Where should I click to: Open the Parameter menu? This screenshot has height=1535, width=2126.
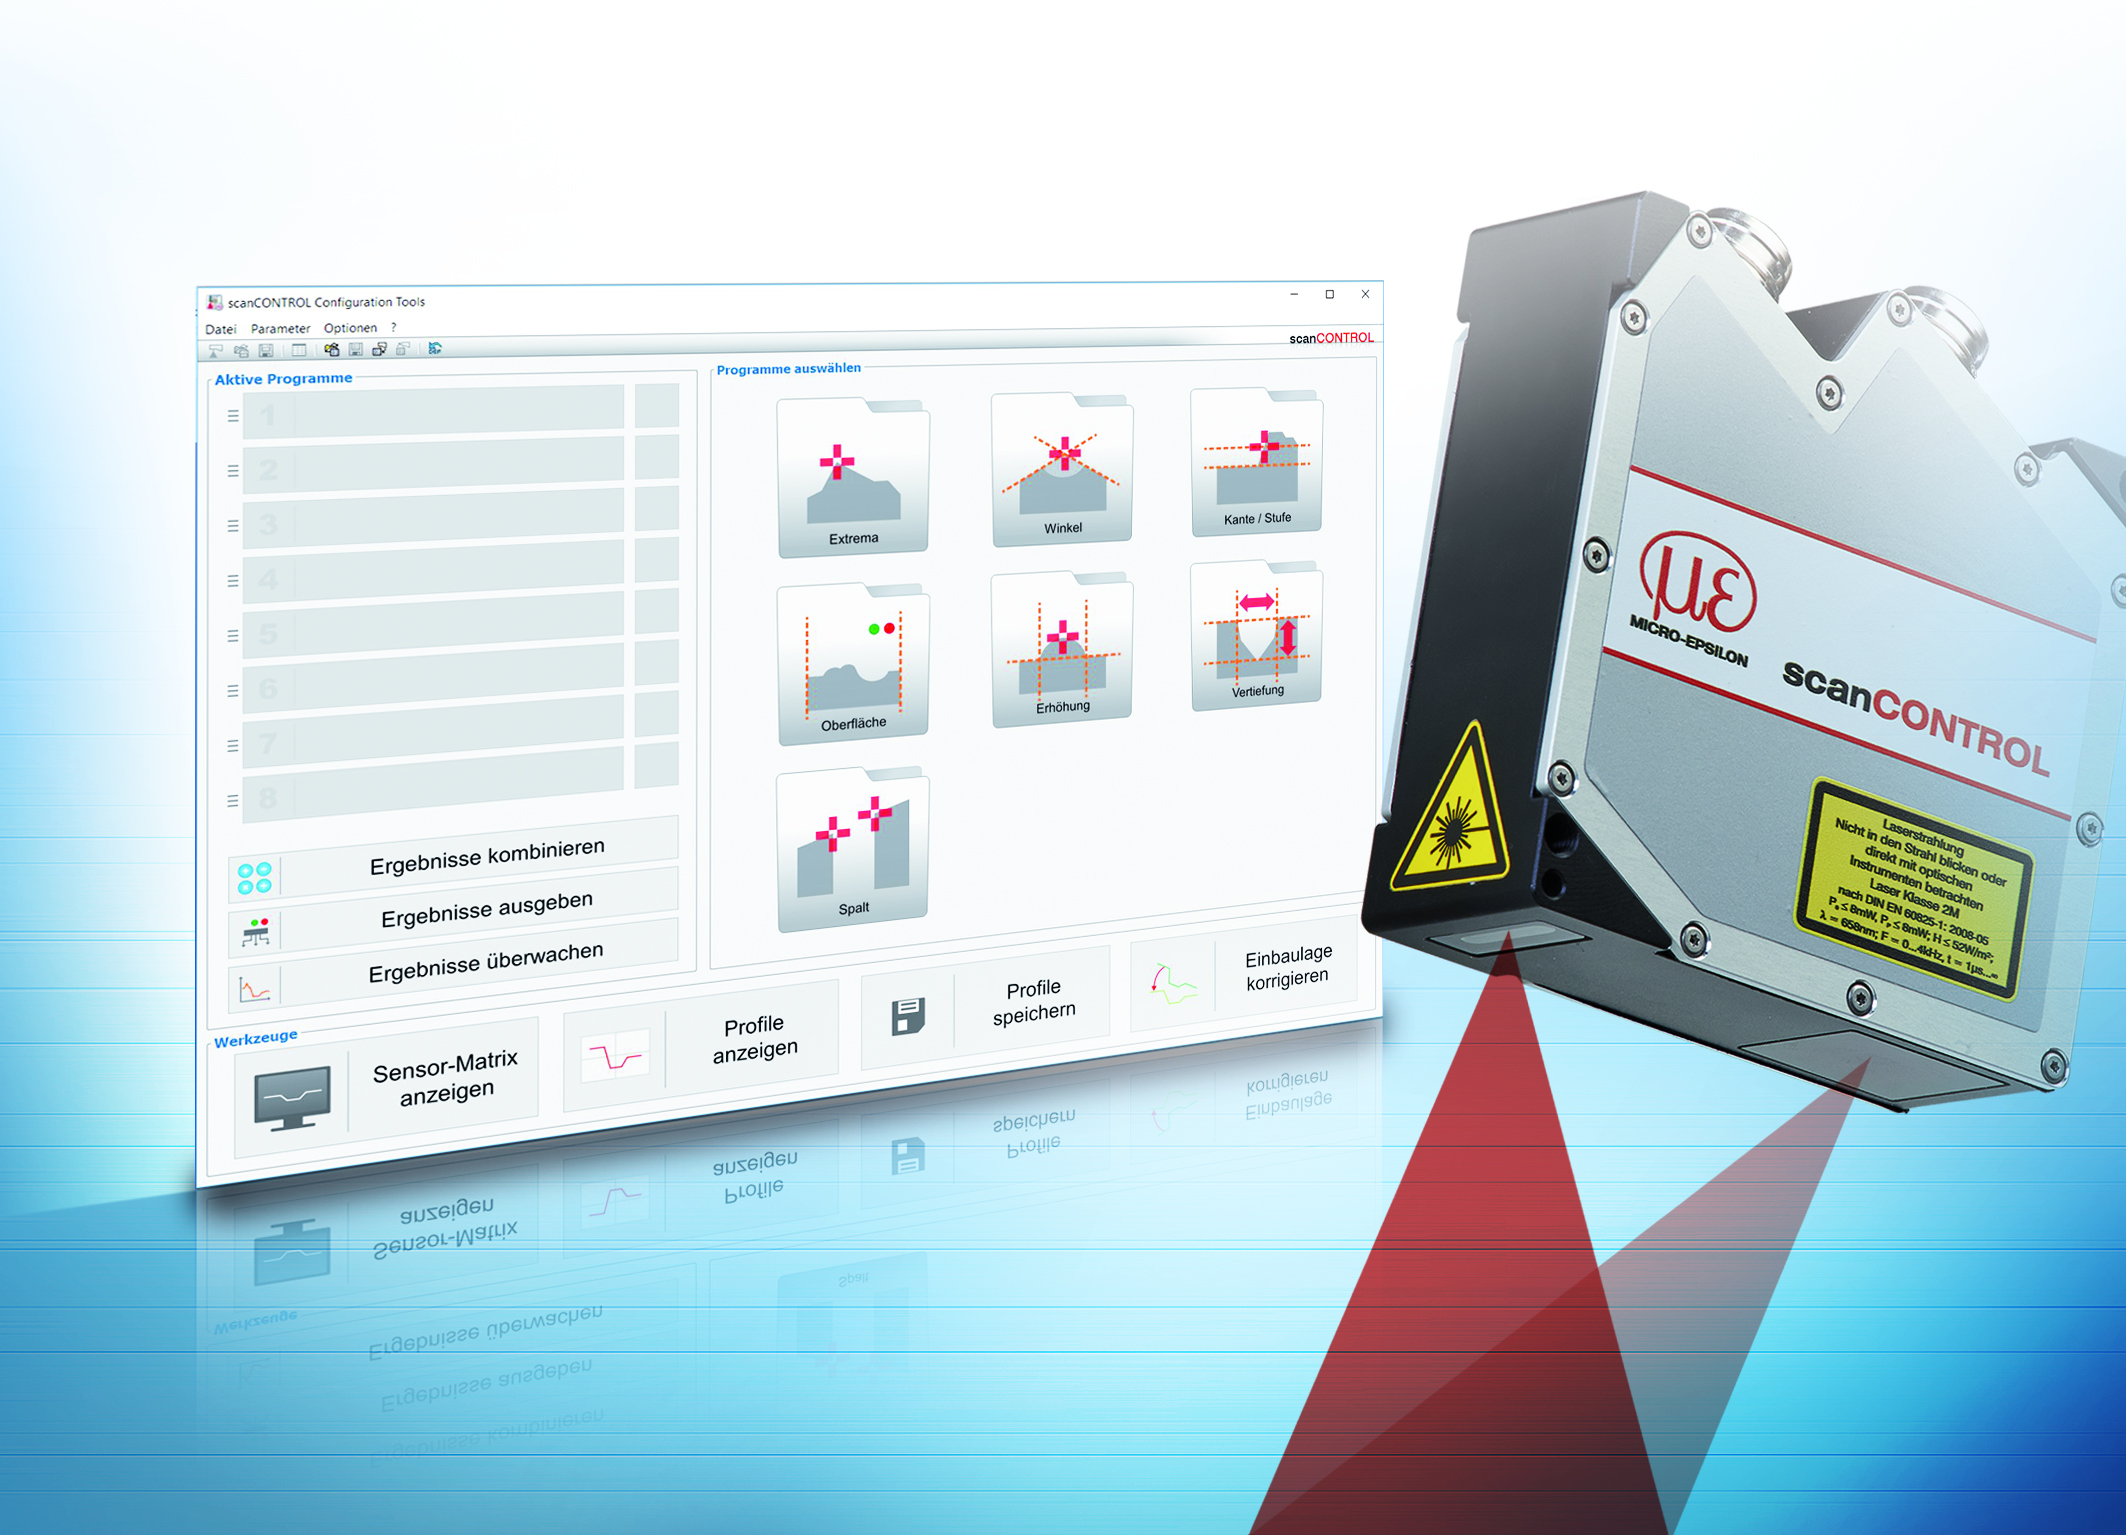tap(280, 327)
